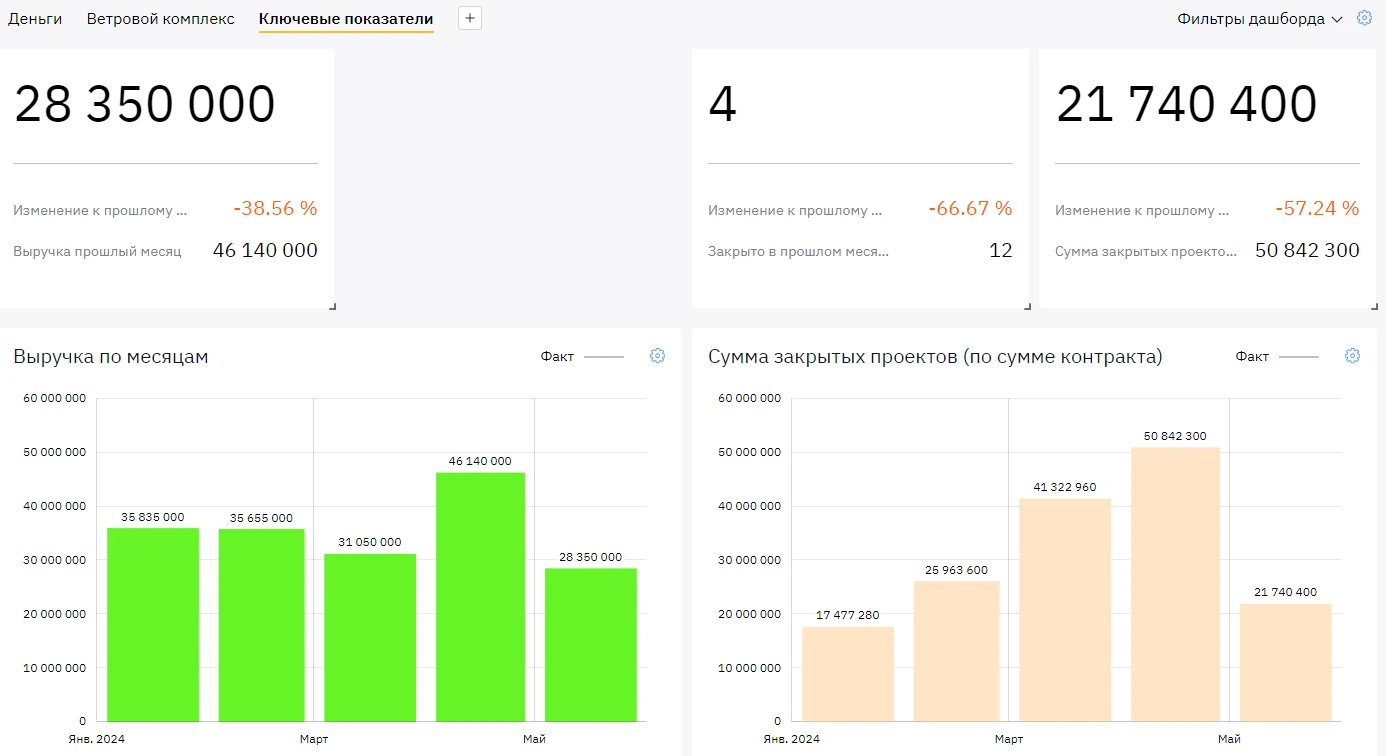The height and width of the screenshot is (756, 1386).
Task: Click the plus icon to add a dashboard tab
Action: 470,18
